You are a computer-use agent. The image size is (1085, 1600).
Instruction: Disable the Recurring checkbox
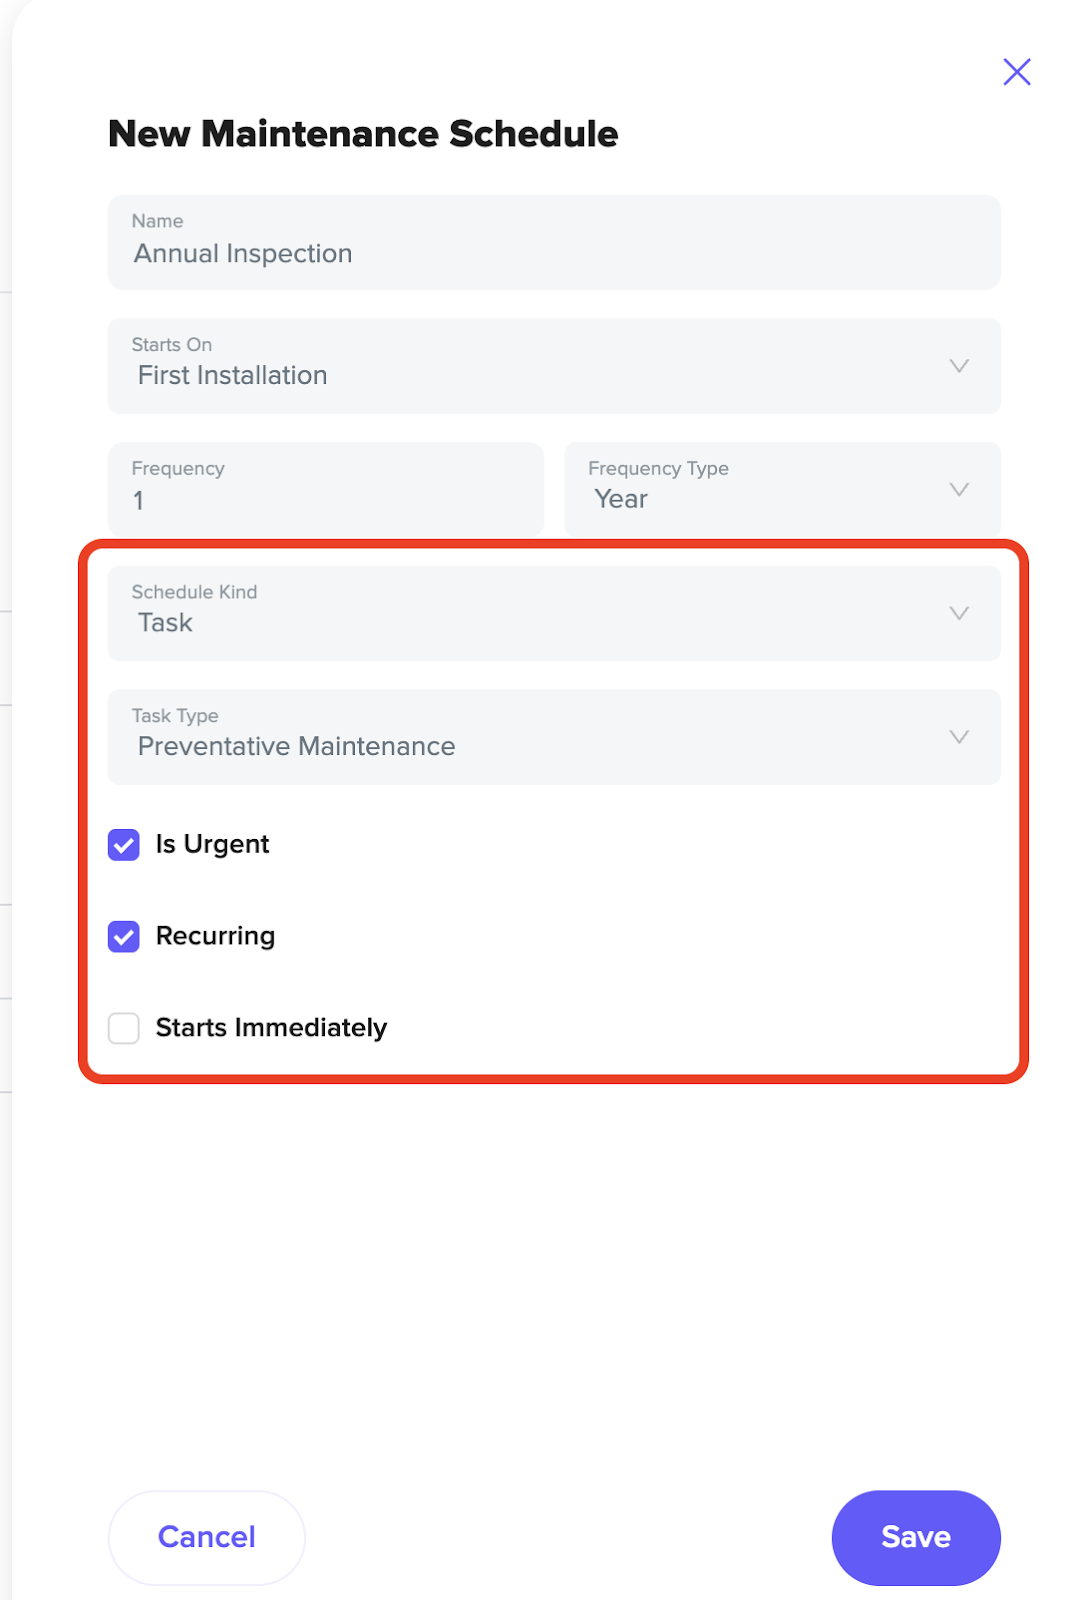click(124, 937)
